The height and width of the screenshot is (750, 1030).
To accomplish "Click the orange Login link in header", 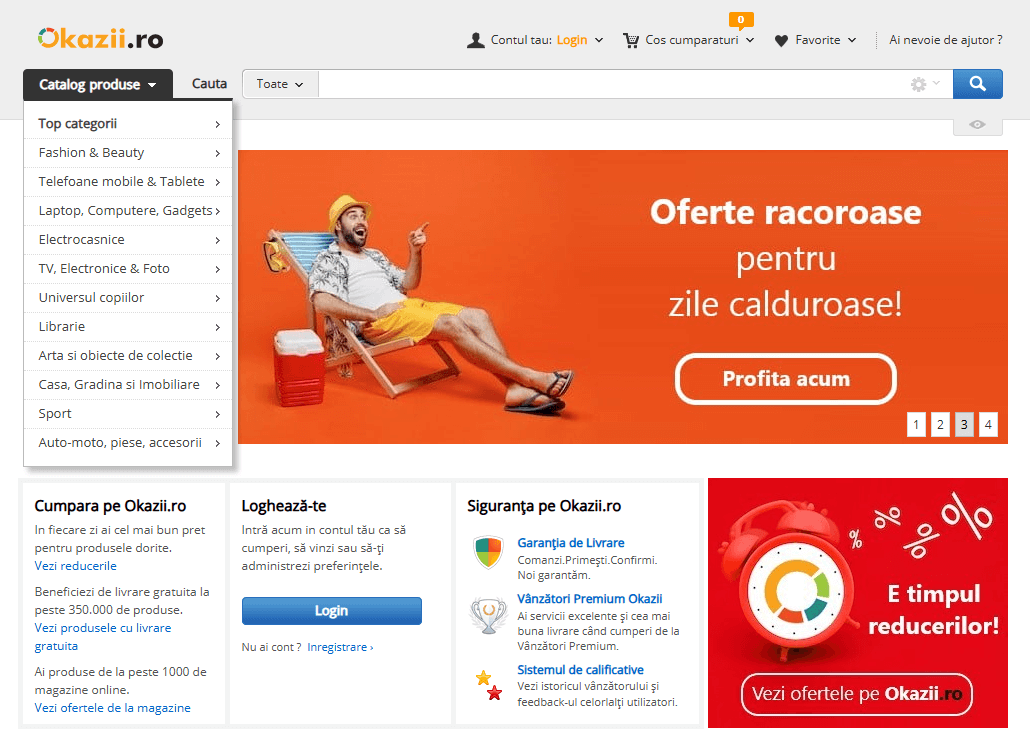I will coord(571,40).
